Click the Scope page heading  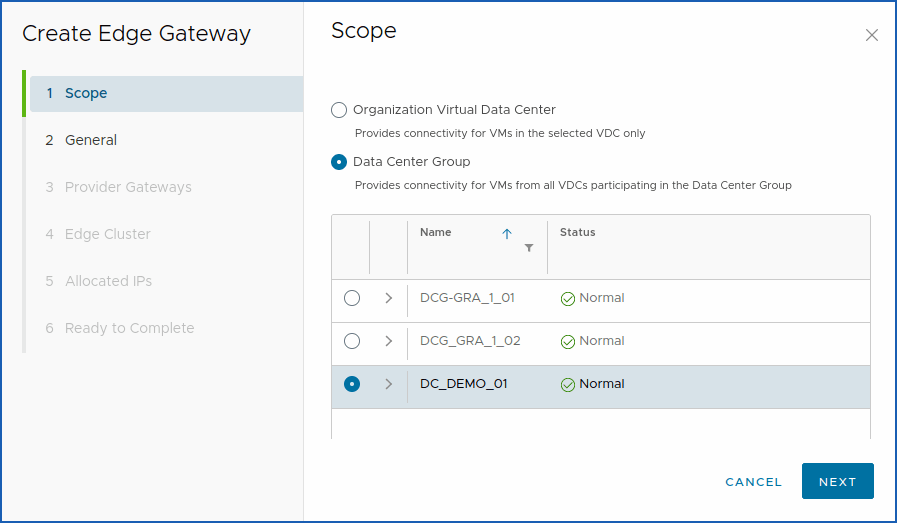(364, 30)
